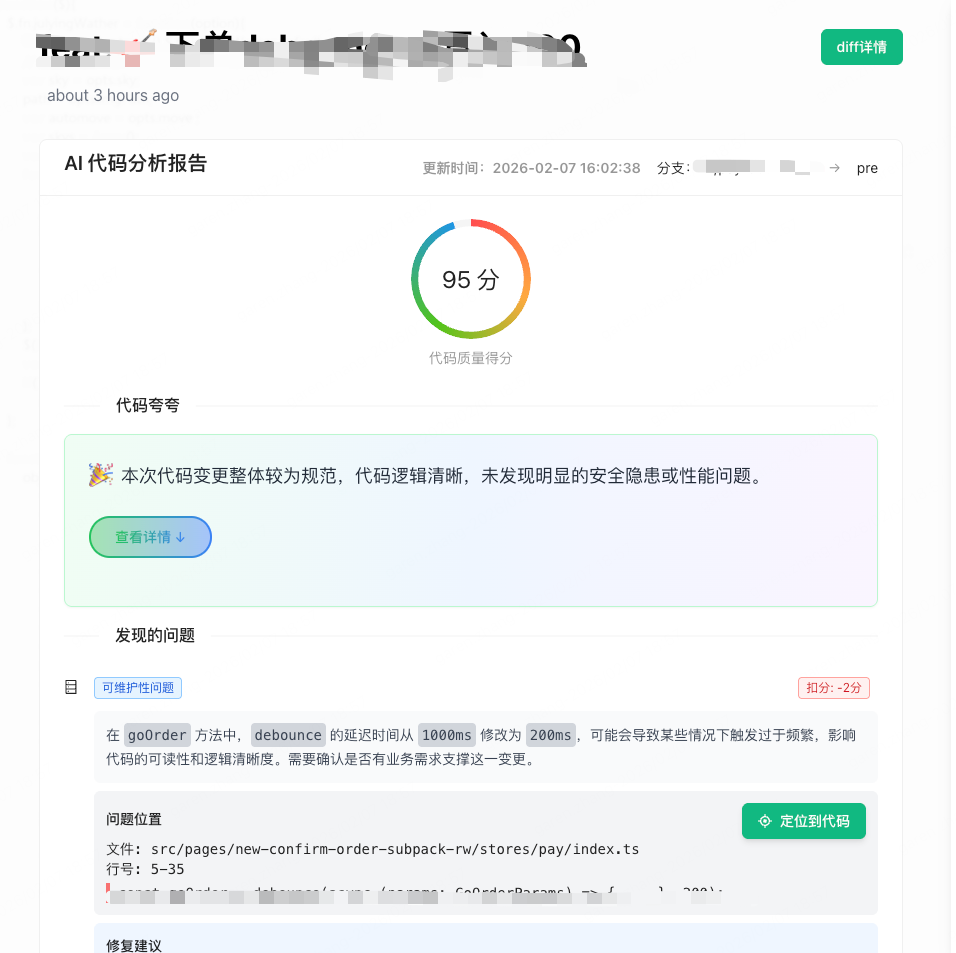This screenshot has width=956, height=953.
Task: Toggle the 扣分: -2分 score badge
Action: tap(833, 687)
